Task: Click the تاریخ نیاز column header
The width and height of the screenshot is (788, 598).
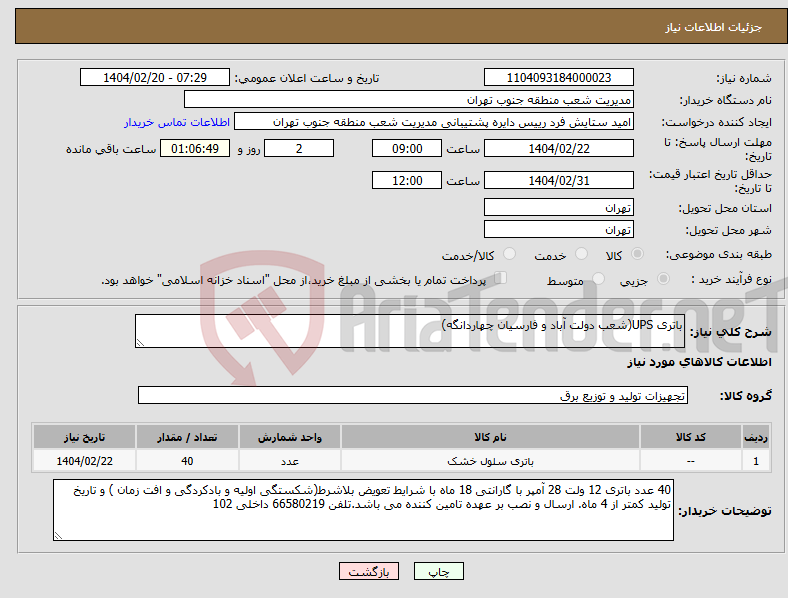Action: pos(84,437)
